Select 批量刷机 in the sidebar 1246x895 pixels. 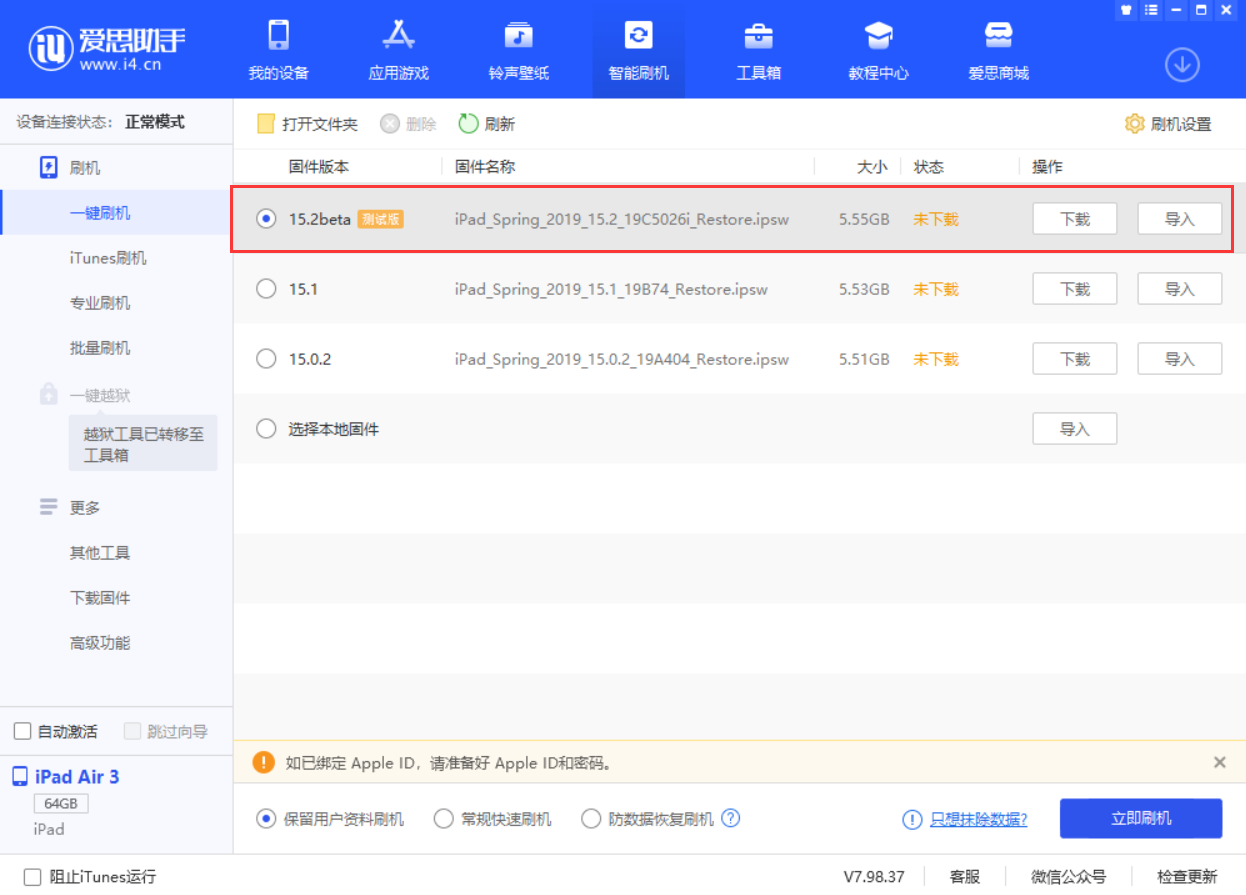coord(100,348)
